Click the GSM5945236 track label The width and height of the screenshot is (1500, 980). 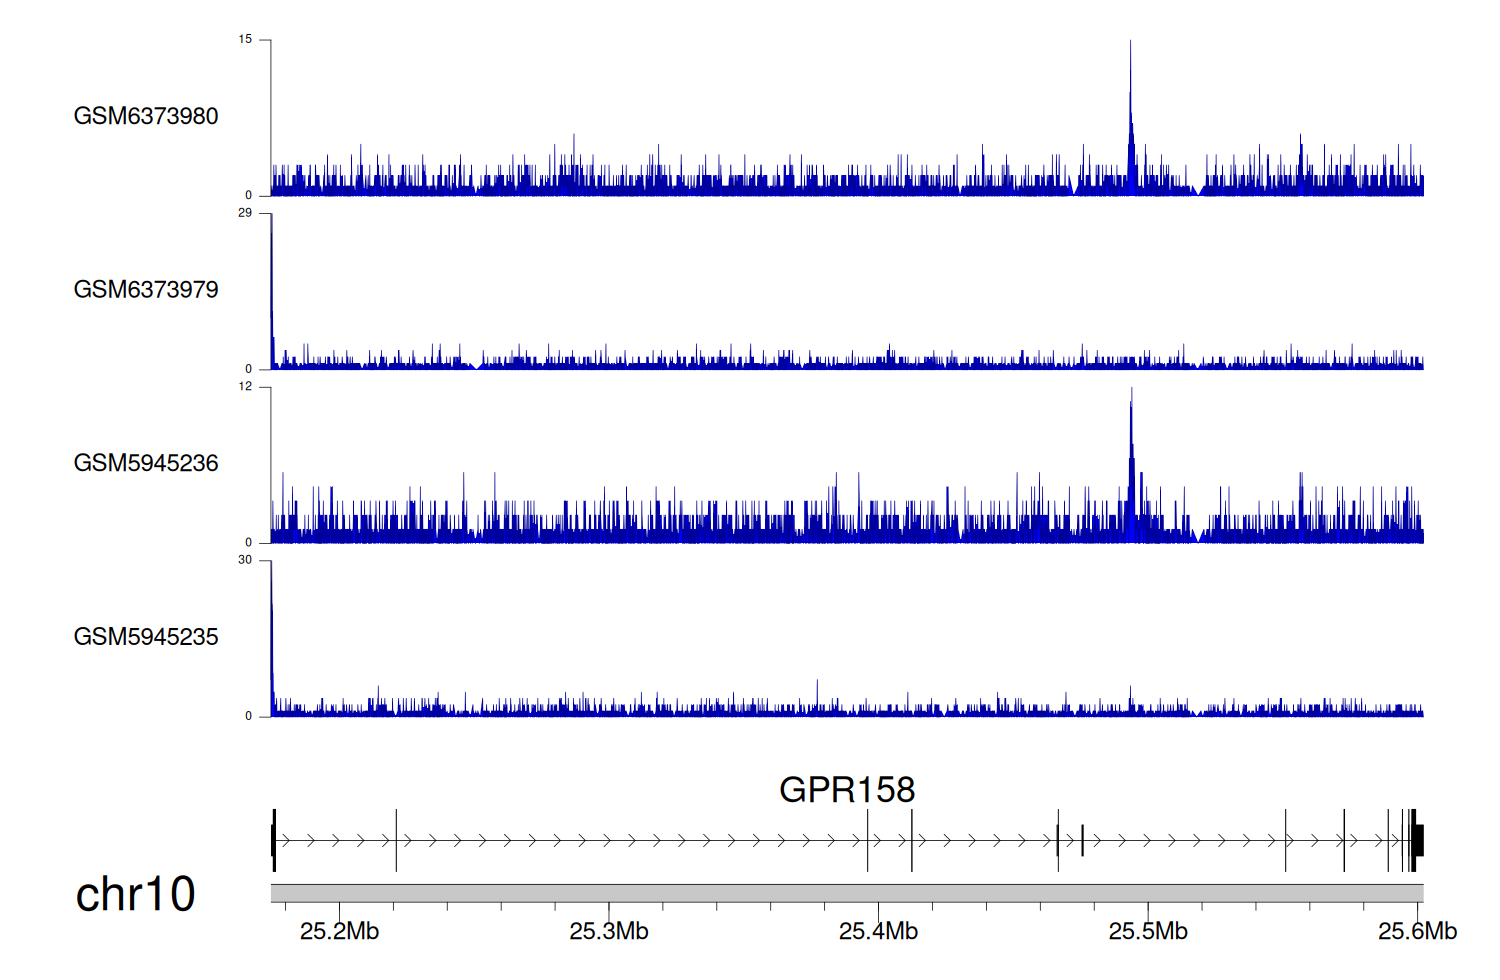pyautogui.click(x=146, y=463)
